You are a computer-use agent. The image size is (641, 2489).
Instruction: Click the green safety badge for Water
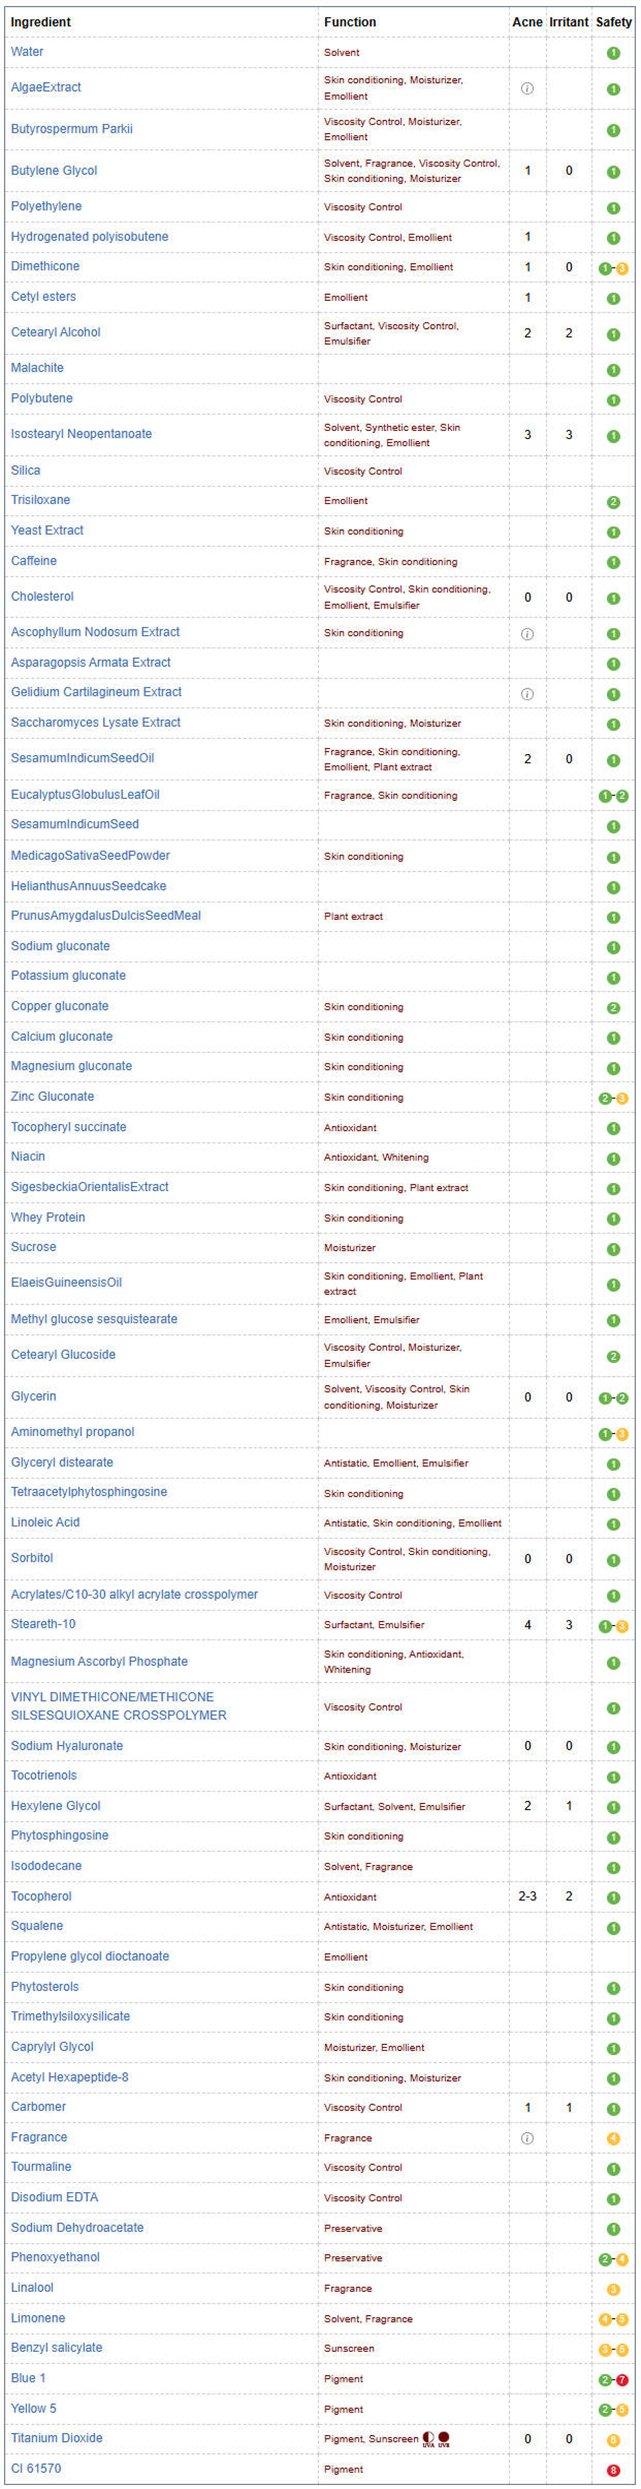613,53
